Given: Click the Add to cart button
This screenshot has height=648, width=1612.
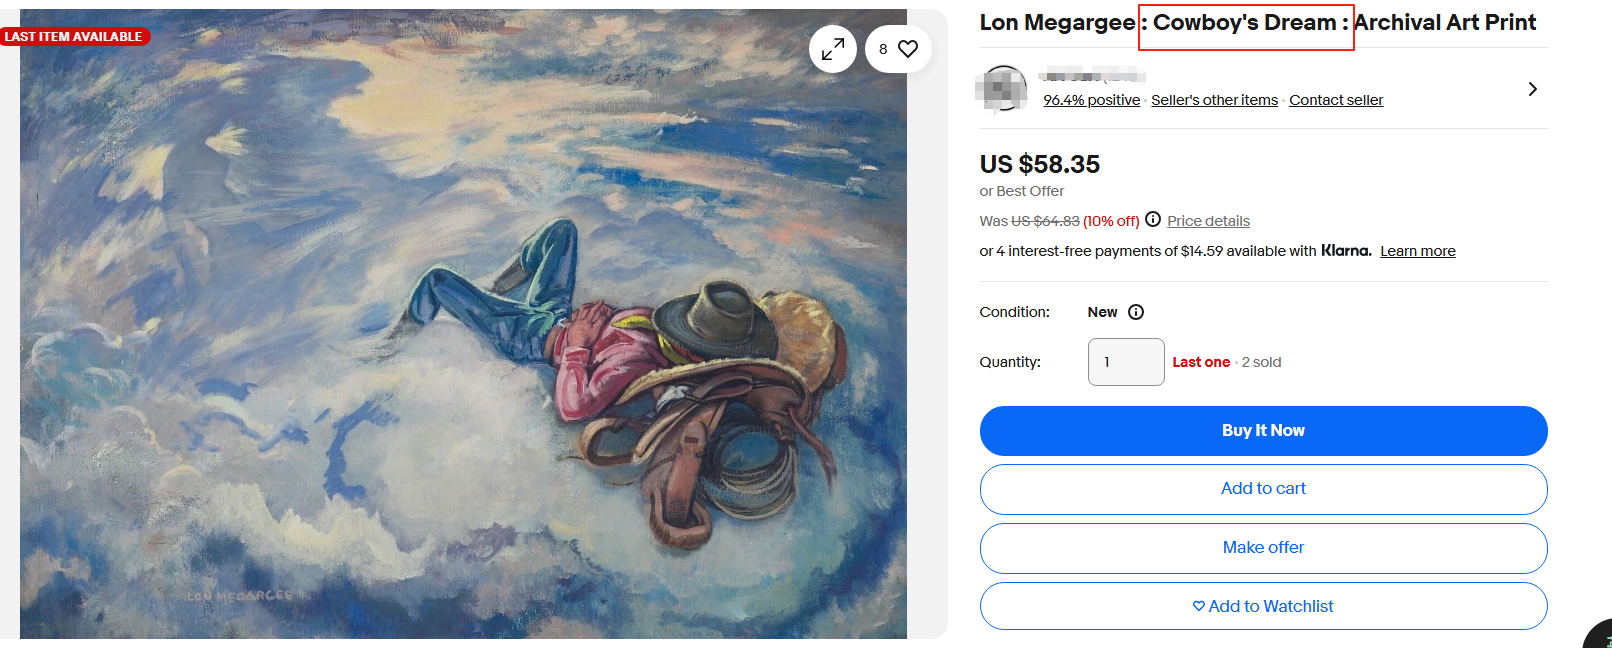Looking at the screenshot, I should tap(1263, 489).
